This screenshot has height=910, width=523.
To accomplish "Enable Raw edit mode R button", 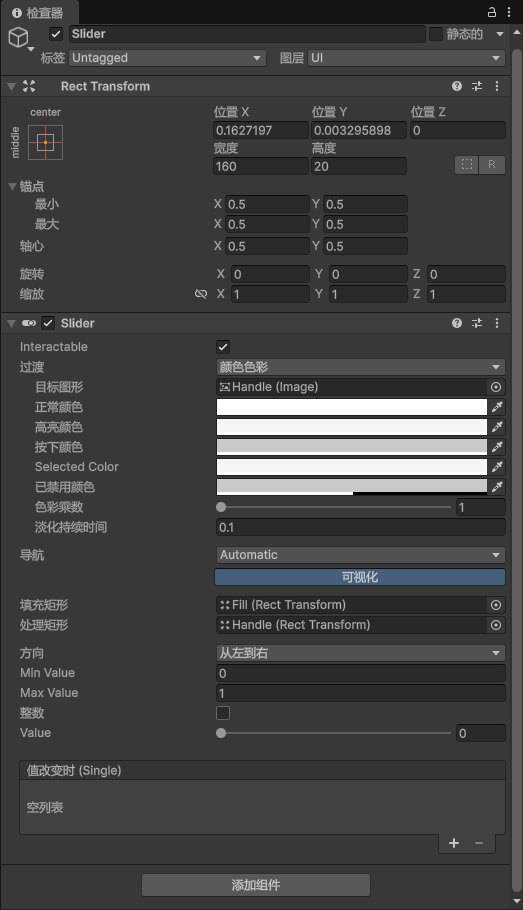I will (492, 165).
